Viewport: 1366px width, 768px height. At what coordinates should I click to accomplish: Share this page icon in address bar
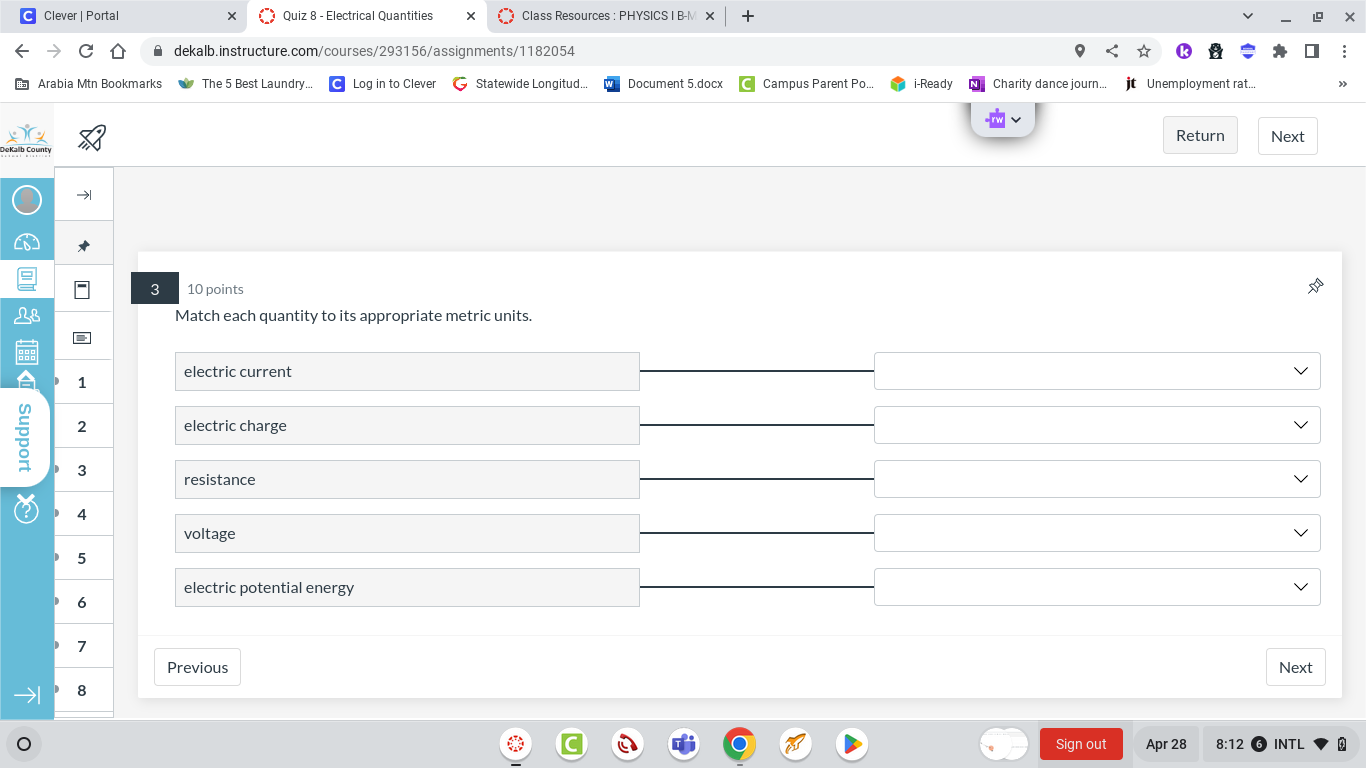click(x=1112, y=51)
